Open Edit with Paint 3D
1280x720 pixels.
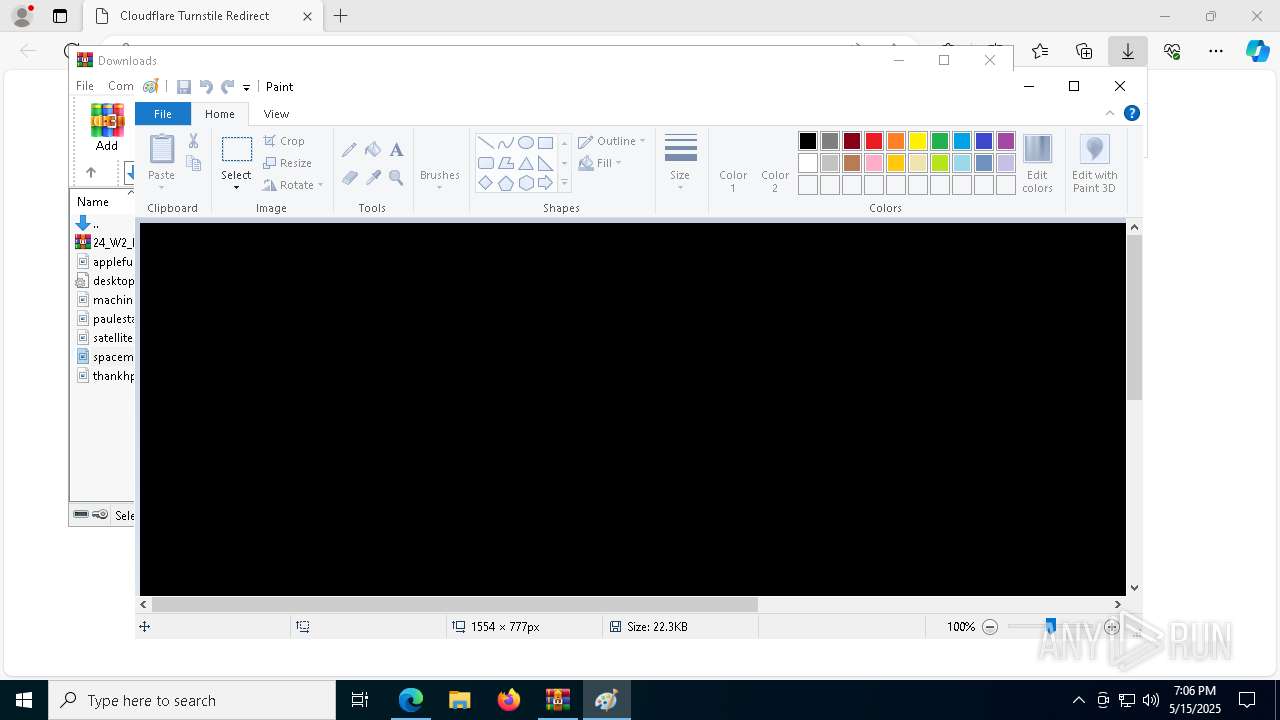1095,163
